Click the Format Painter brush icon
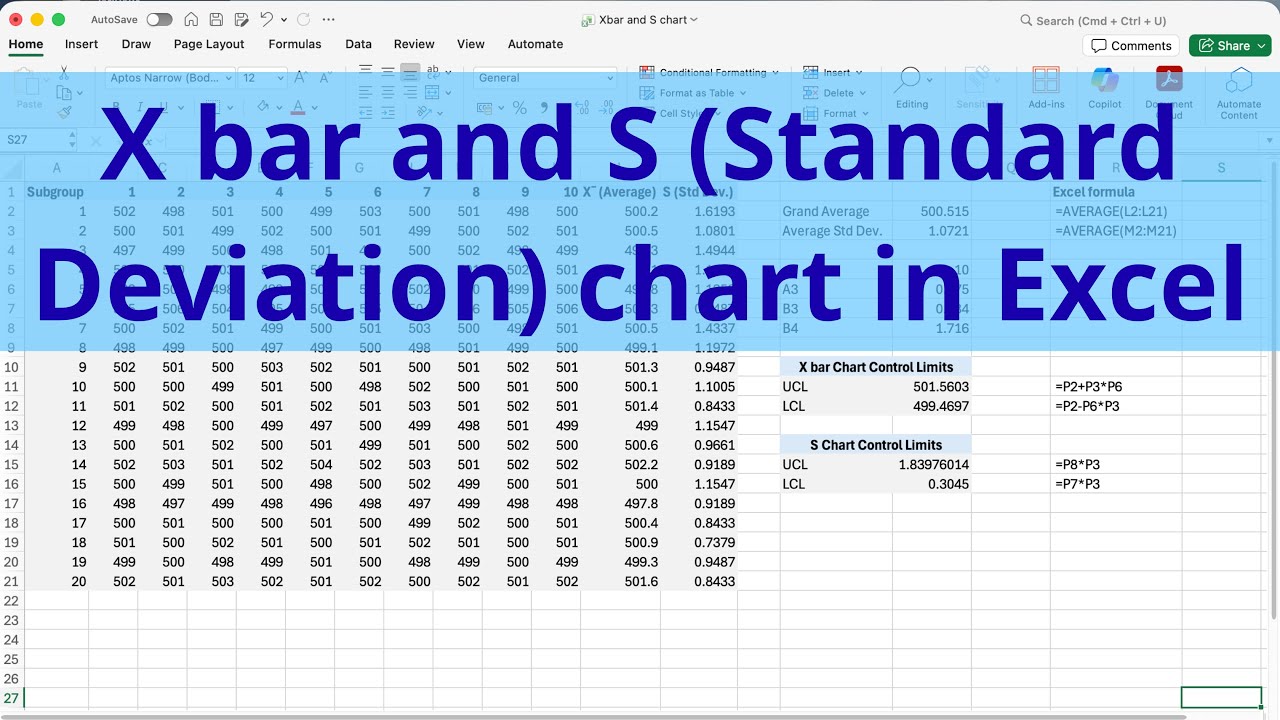 coord(64,113)
